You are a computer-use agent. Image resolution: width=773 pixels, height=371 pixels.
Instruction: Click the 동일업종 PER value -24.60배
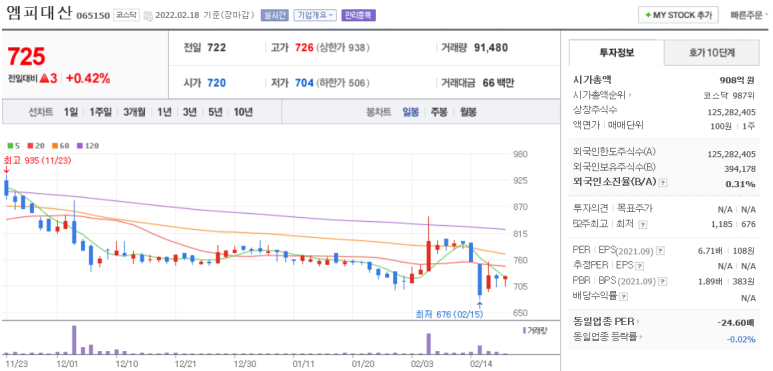737,323
